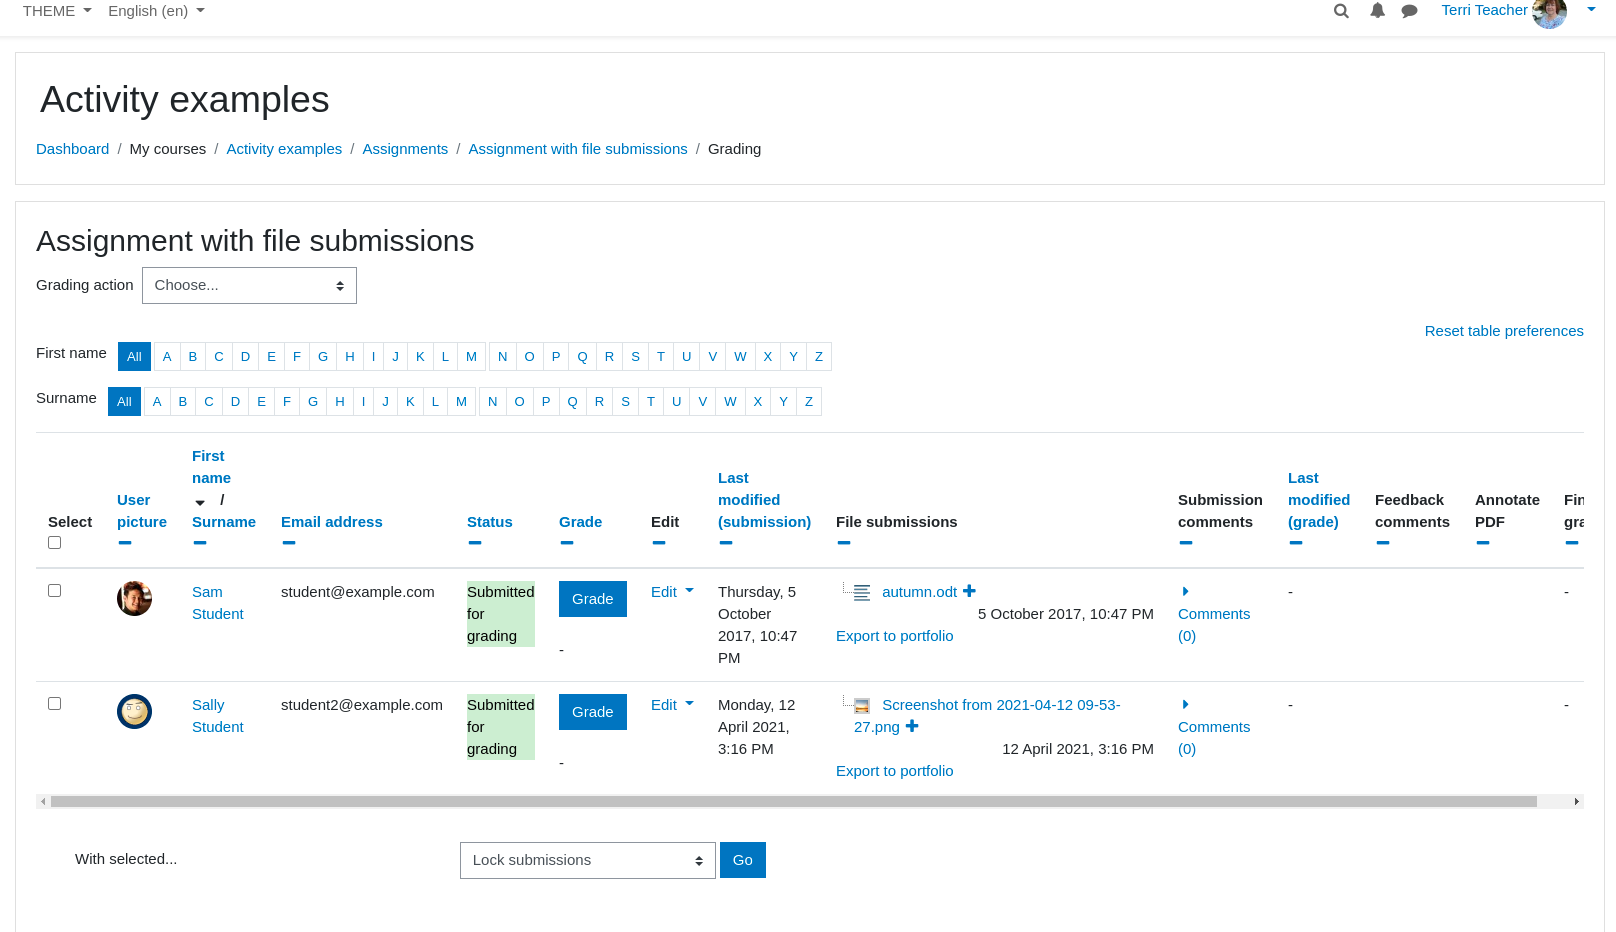Hide the Email address column

[289, 543]
